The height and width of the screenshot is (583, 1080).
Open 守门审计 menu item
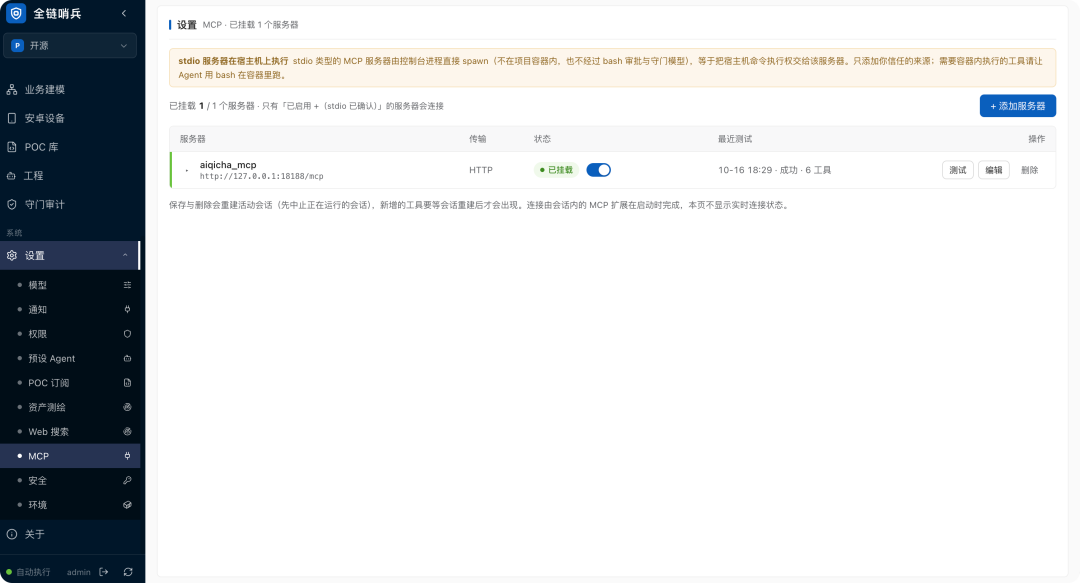(x=70, y=204)
